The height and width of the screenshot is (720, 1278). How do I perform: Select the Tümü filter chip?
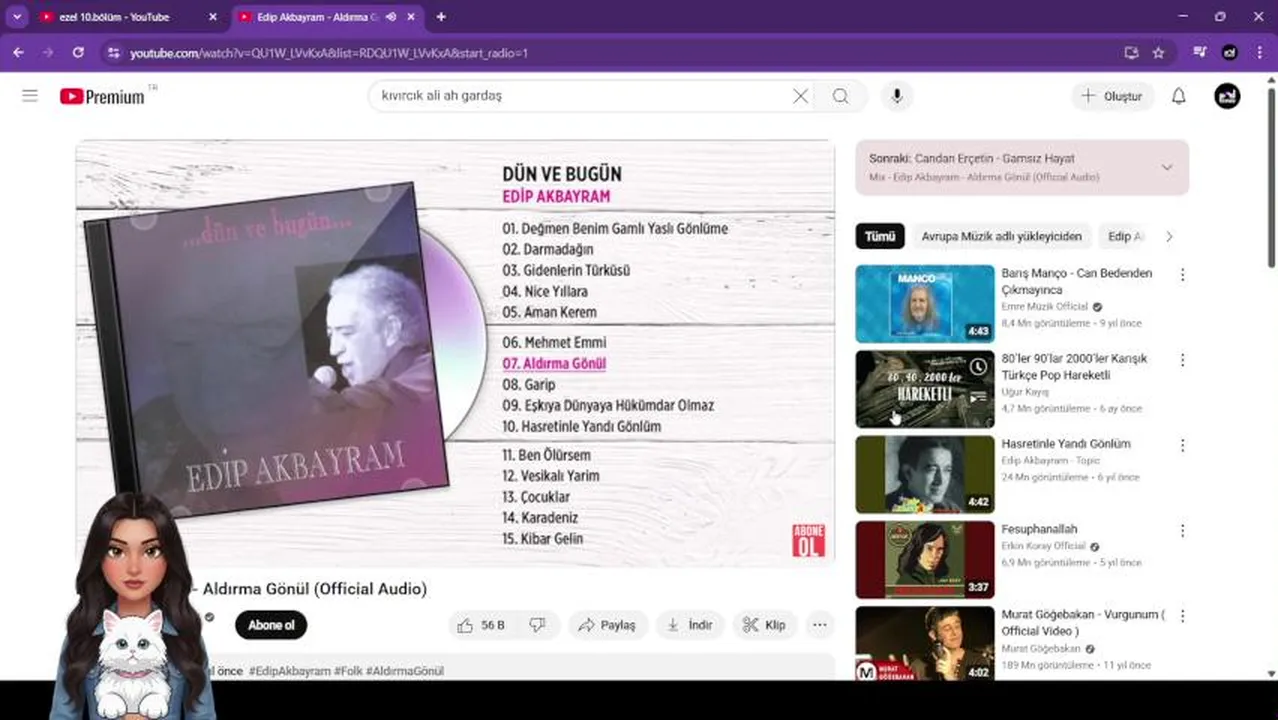click(x=880, y=237)
